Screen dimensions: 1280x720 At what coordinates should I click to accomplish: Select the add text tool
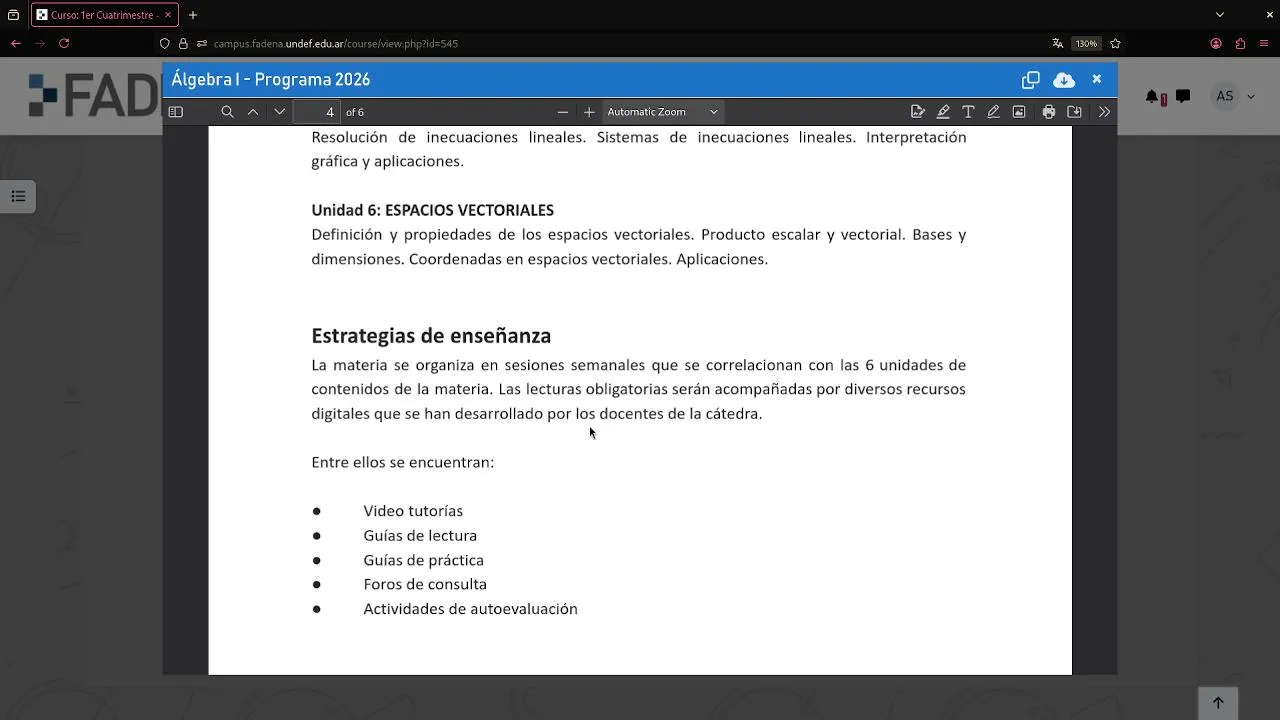(x=968, y=112)
